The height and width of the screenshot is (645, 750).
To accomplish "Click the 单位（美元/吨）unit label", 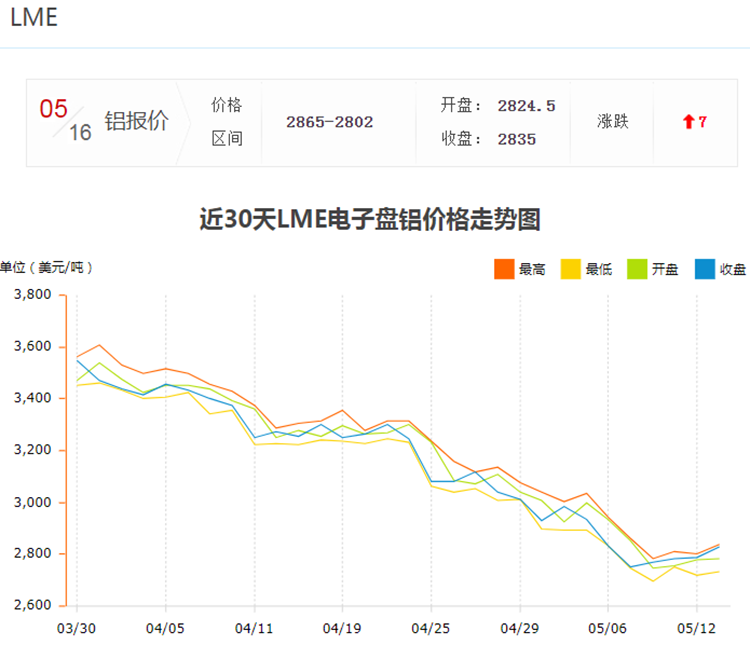I will coord(47,267).
